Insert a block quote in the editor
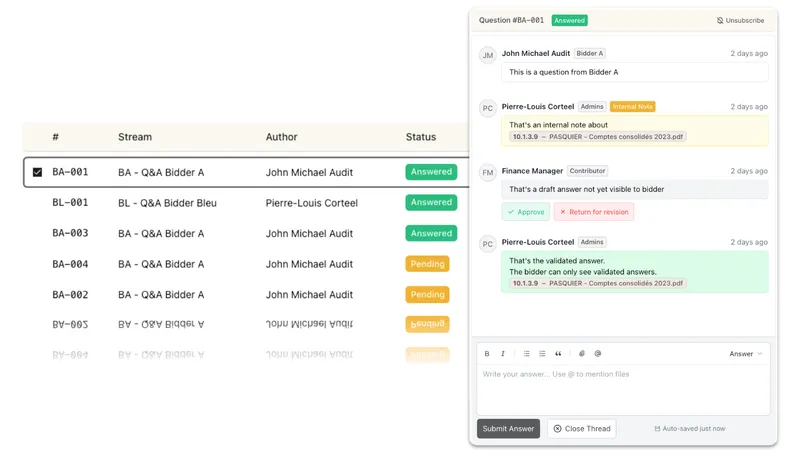This screenshot has height=450, width=800. (558, 354)
